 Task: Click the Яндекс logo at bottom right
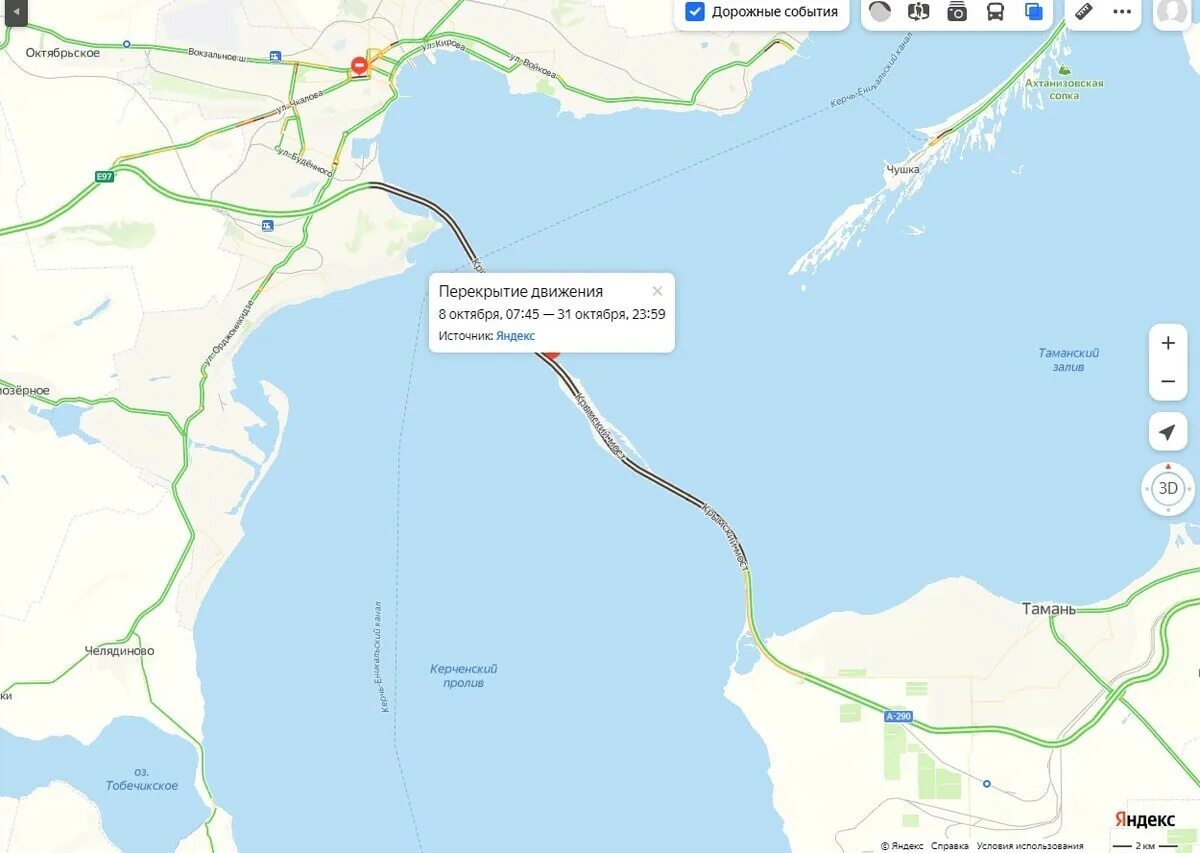(1146, 820)
